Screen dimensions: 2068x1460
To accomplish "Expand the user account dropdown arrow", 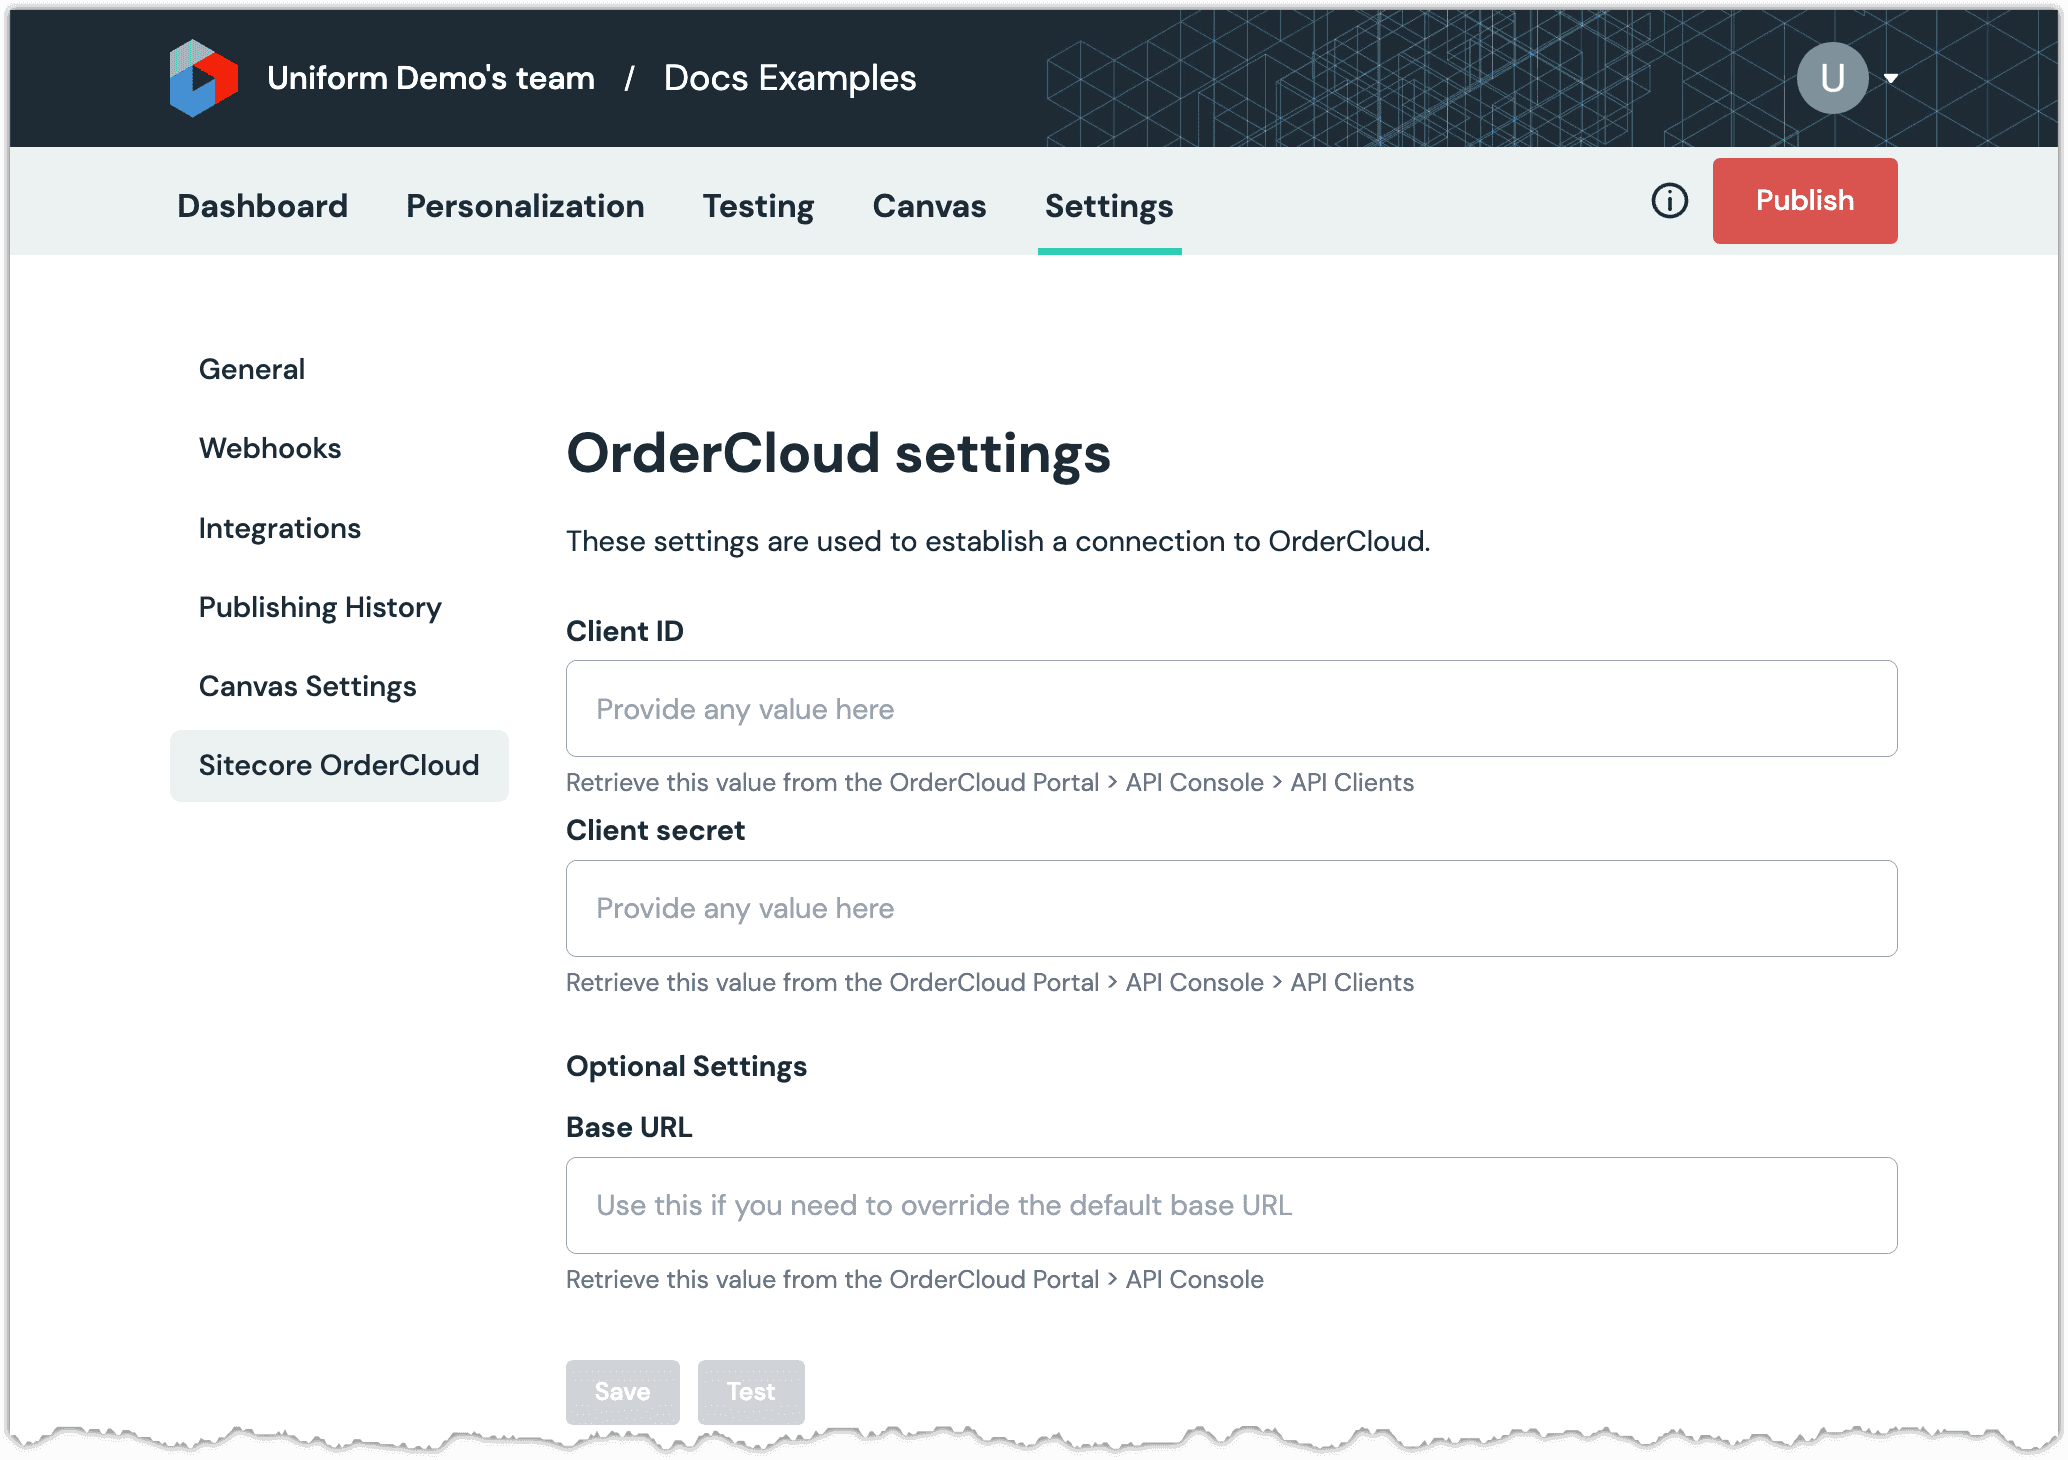I will pos(1891,79).
